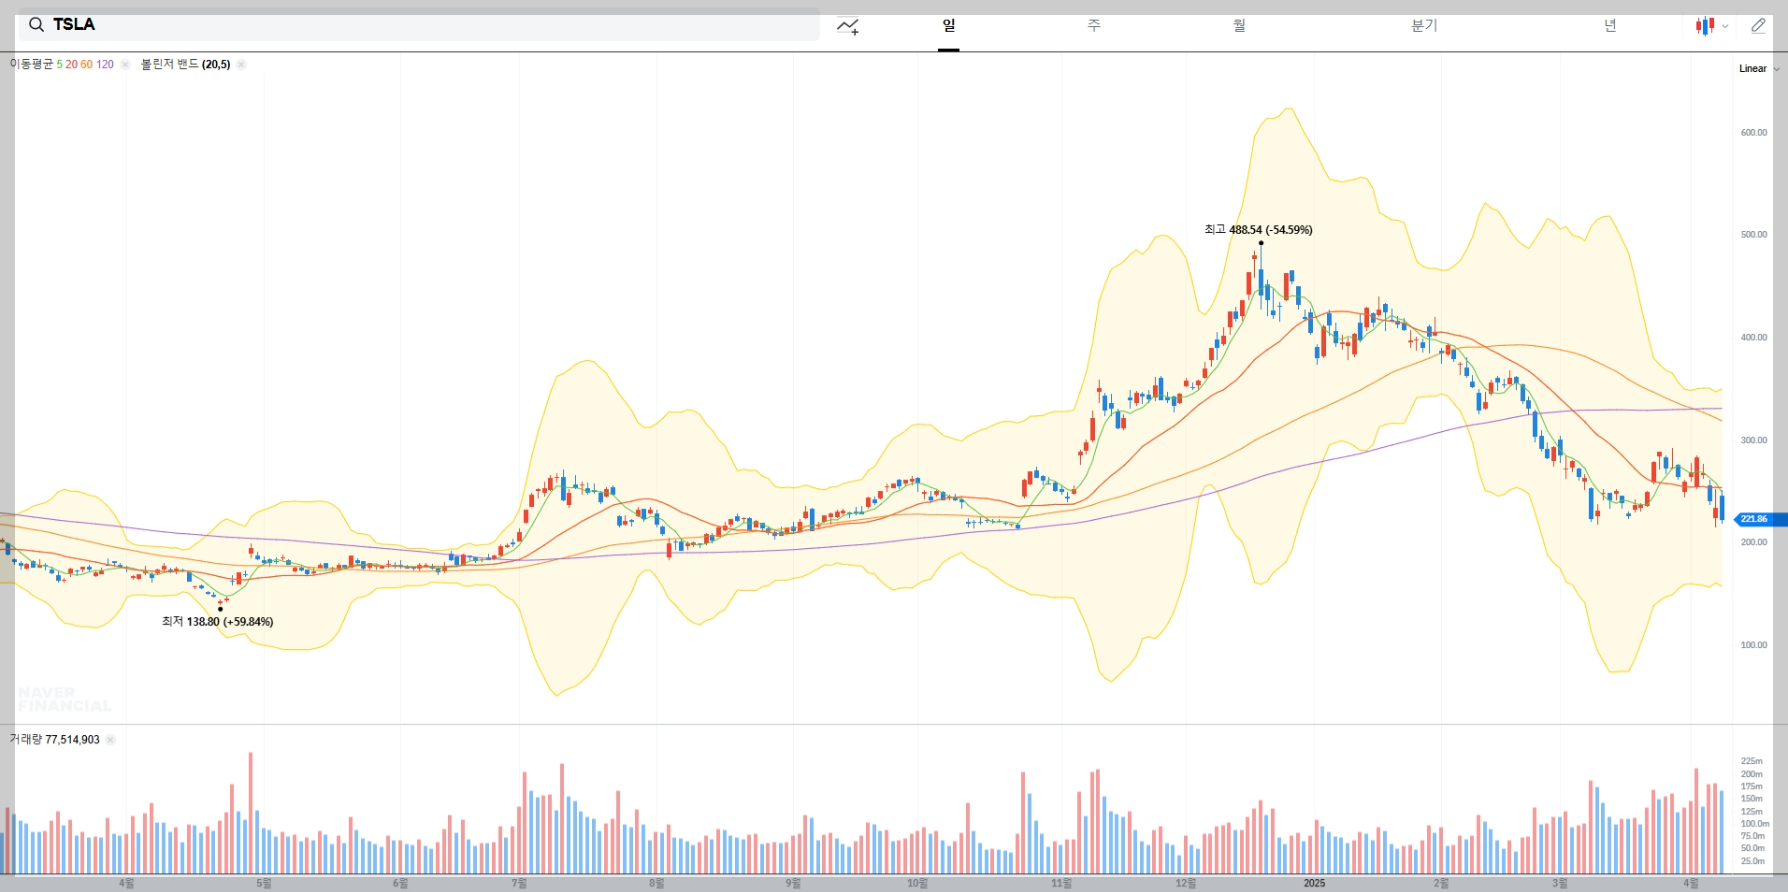Screen dimensions: 1788x892
Task: Click the 225m volume axis label
Action: pyautogui.click(x=1751, y=762)
